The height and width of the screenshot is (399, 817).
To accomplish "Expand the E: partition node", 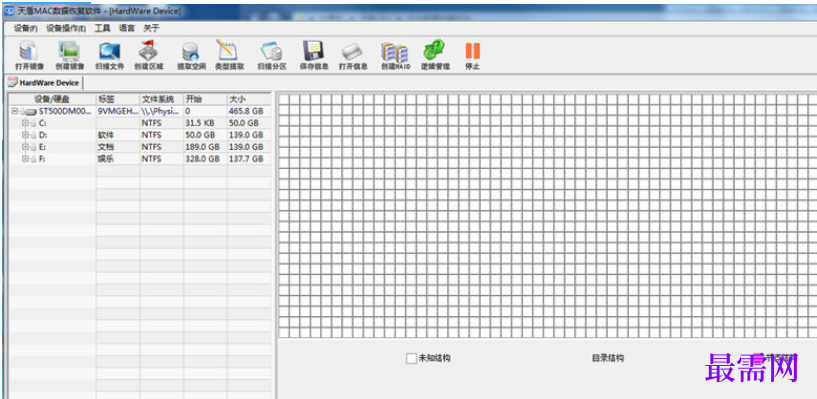I will pyautogui.click(x=24, y=147).
